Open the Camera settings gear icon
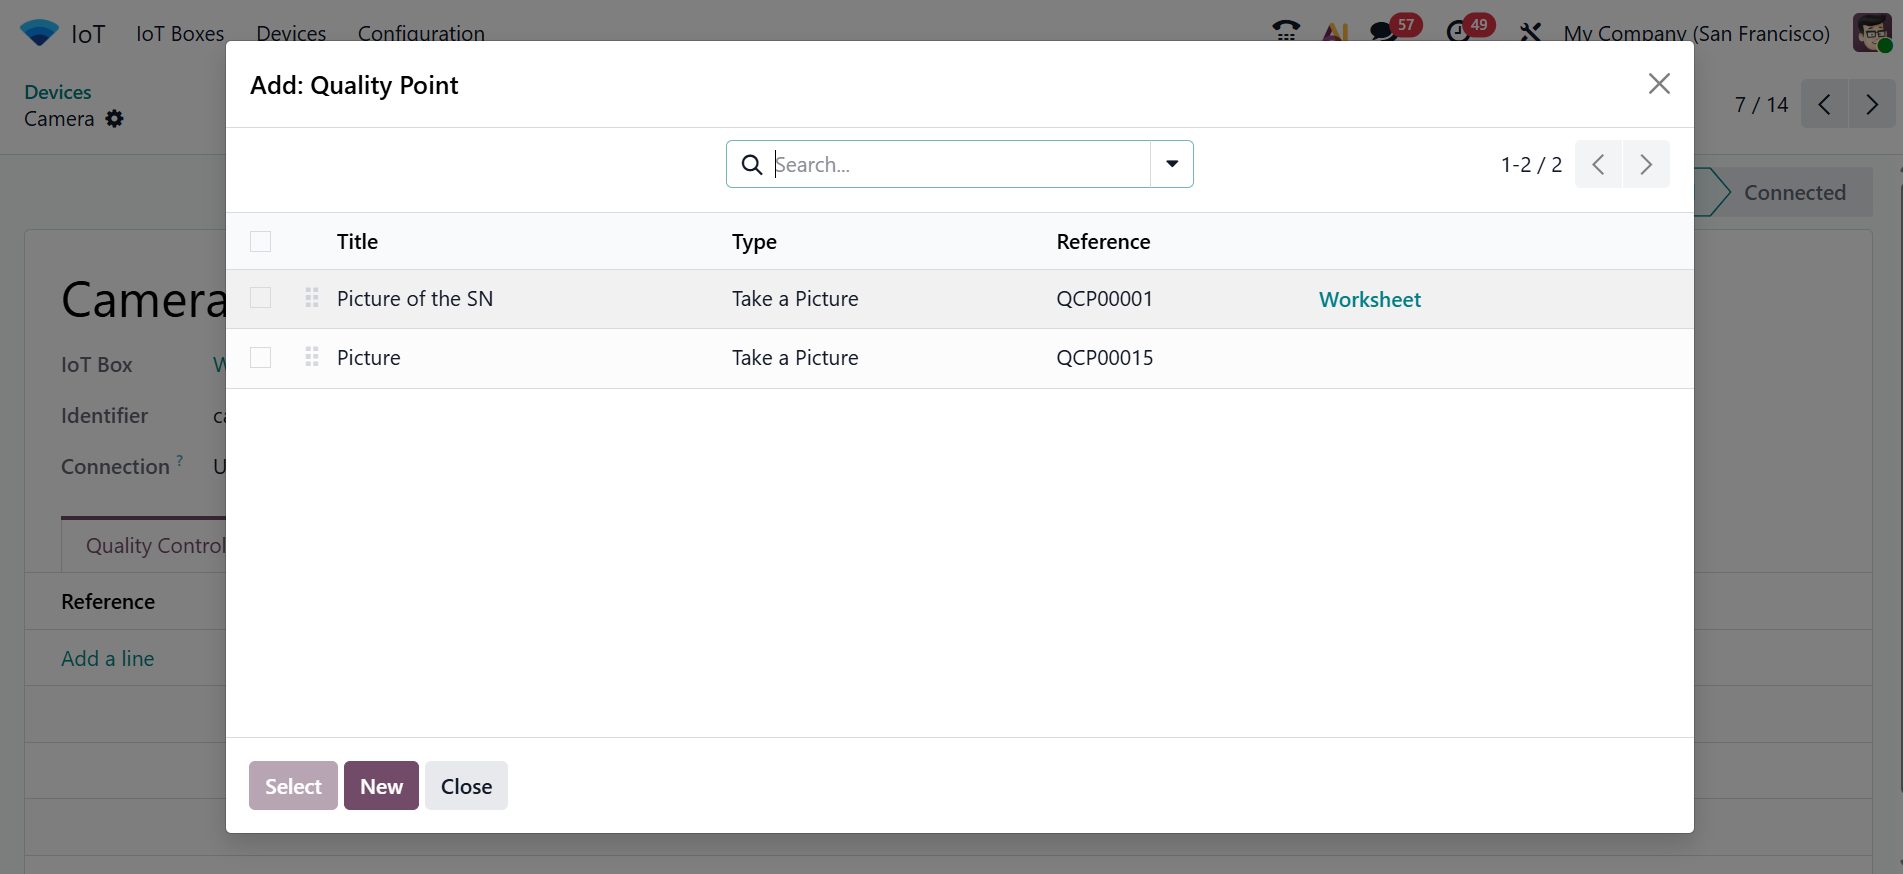The image size is (1903, 874). pos(115,119)
